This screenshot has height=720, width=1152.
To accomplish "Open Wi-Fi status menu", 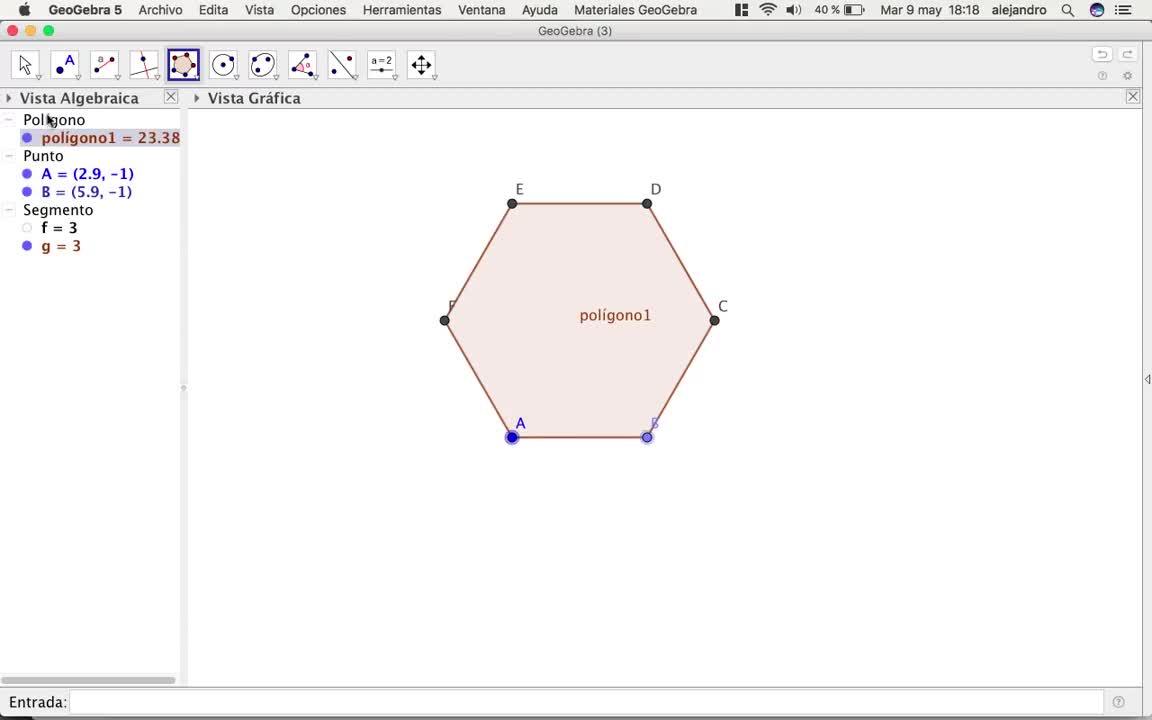I will tap(768, 10).
